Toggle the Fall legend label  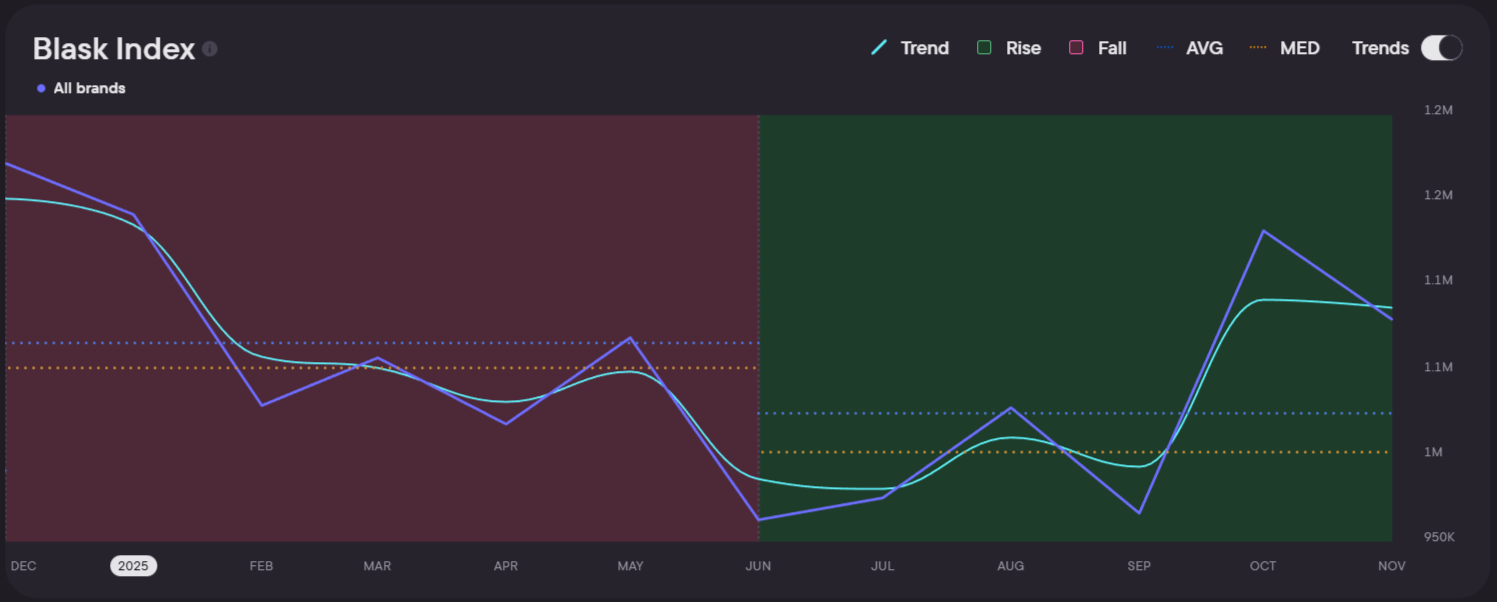pos(1112,48)
